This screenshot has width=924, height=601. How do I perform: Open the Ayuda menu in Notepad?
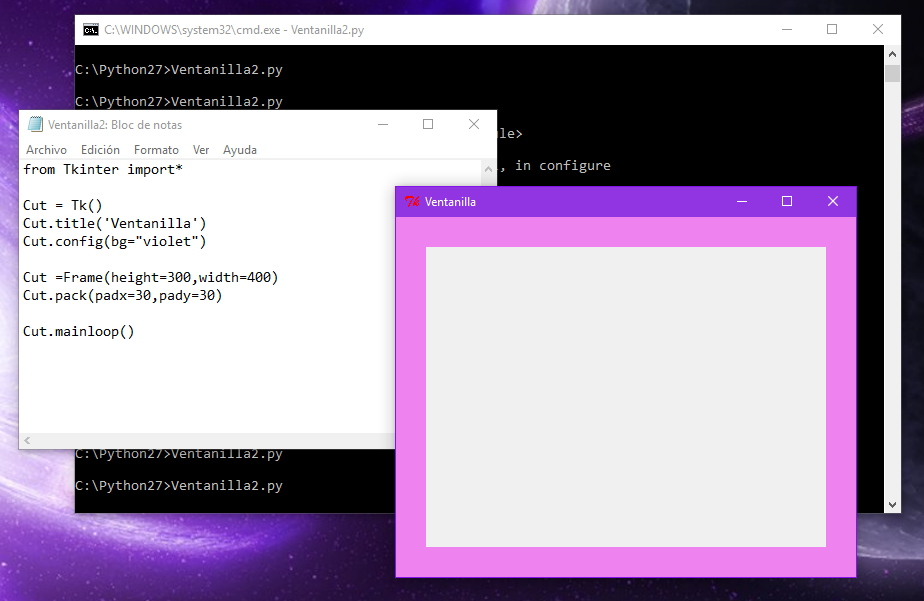[x=240, y=149]
